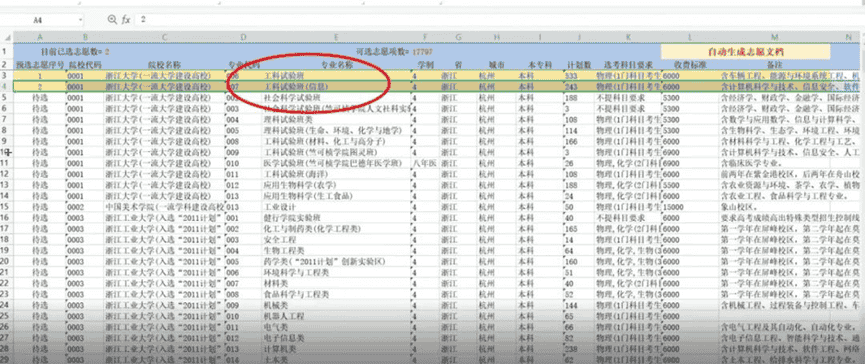
Task: Open the Name Box dropdown arrow
Action: pyautogui.click(x=80, y=20)
